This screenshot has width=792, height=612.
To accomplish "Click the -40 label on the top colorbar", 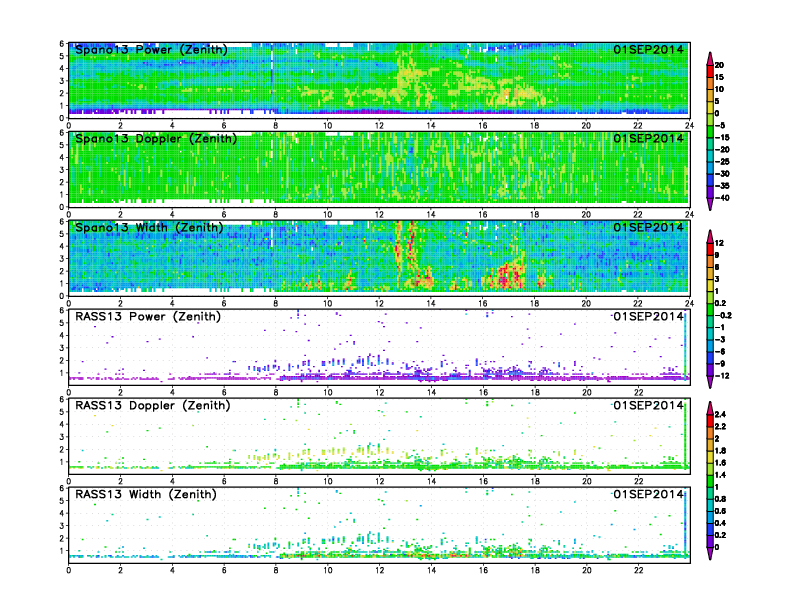I will [x=722, y=198].
